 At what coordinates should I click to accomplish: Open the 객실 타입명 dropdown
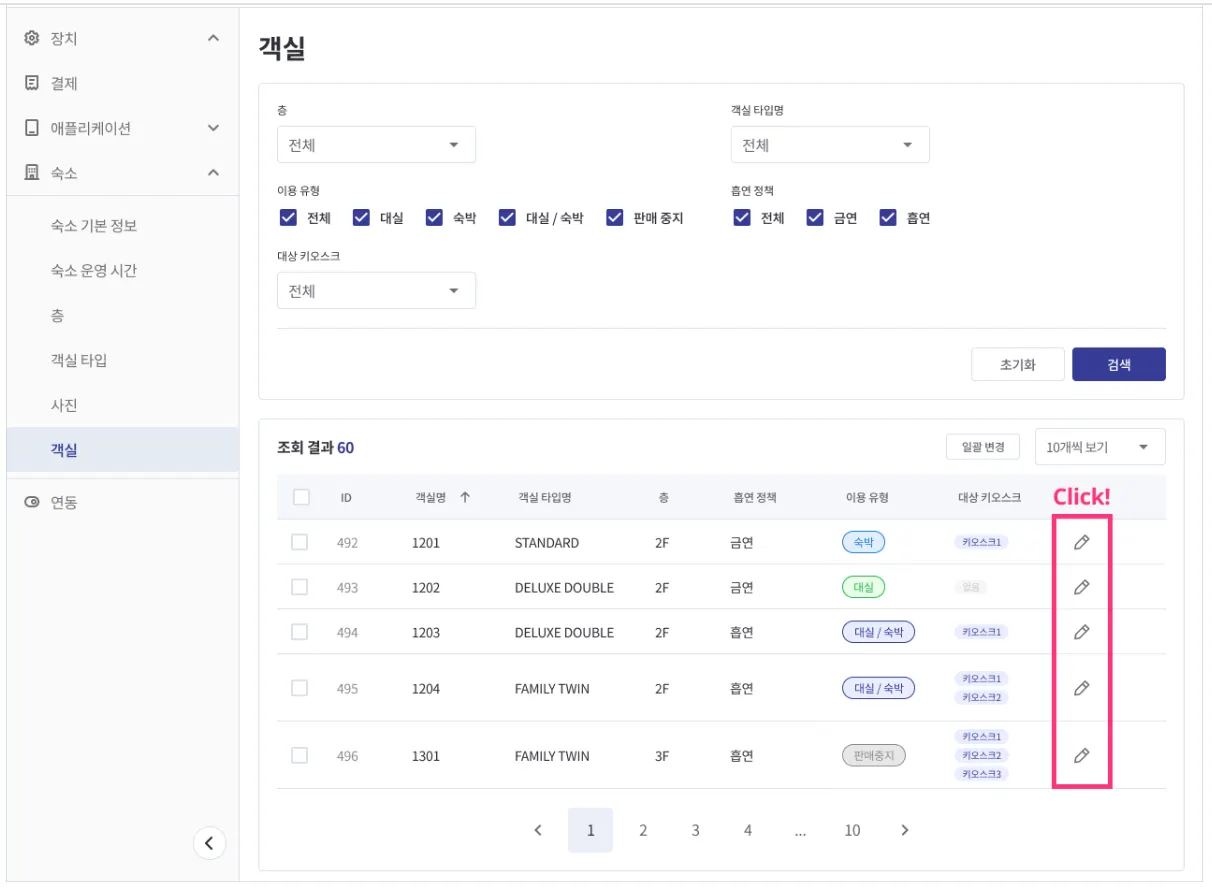click(x=830, y=145)
